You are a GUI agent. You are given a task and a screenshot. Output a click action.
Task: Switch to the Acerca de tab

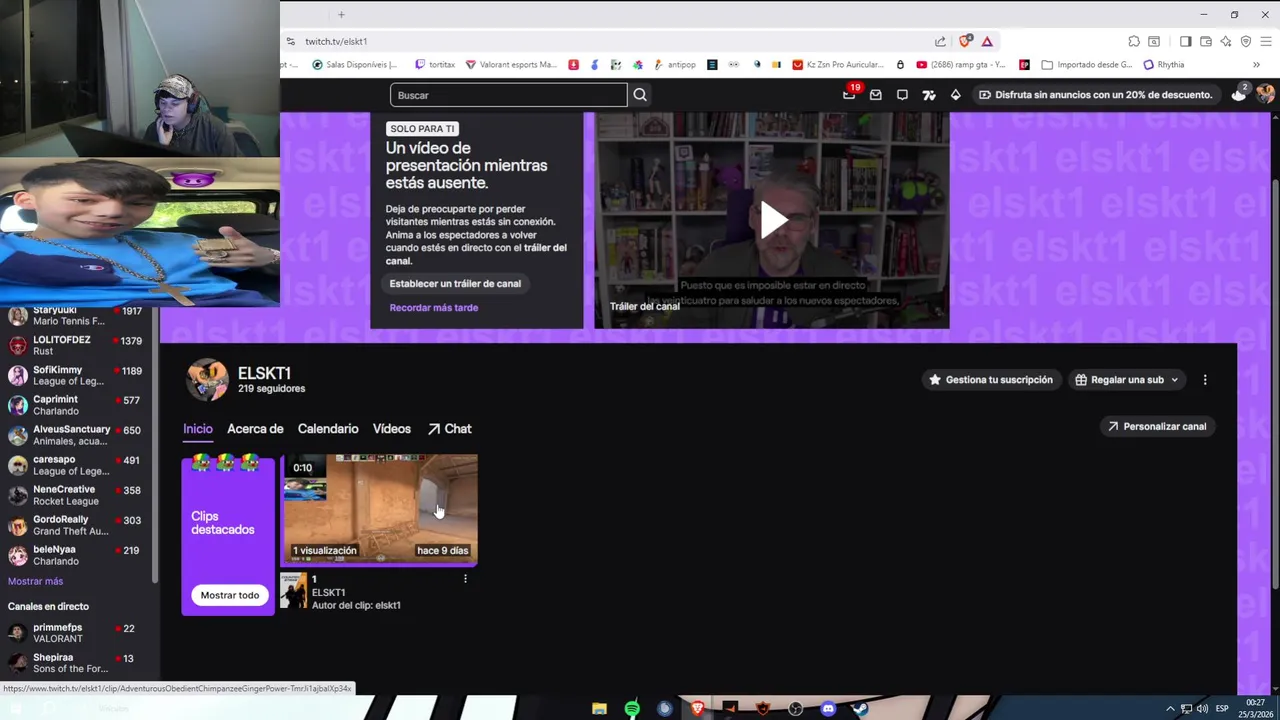tap(255, 428)
